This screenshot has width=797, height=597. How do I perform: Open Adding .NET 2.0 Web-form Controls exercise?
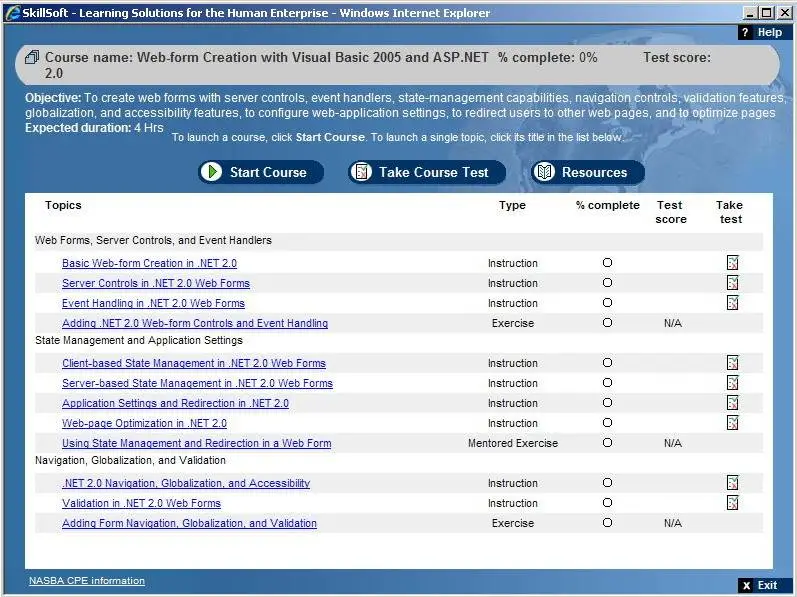195,323
